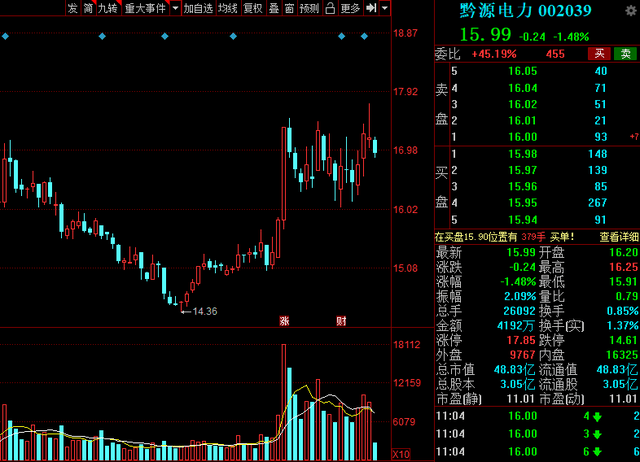Toggle the 窗 window button
640x462 pixels.
pos(289,8)
